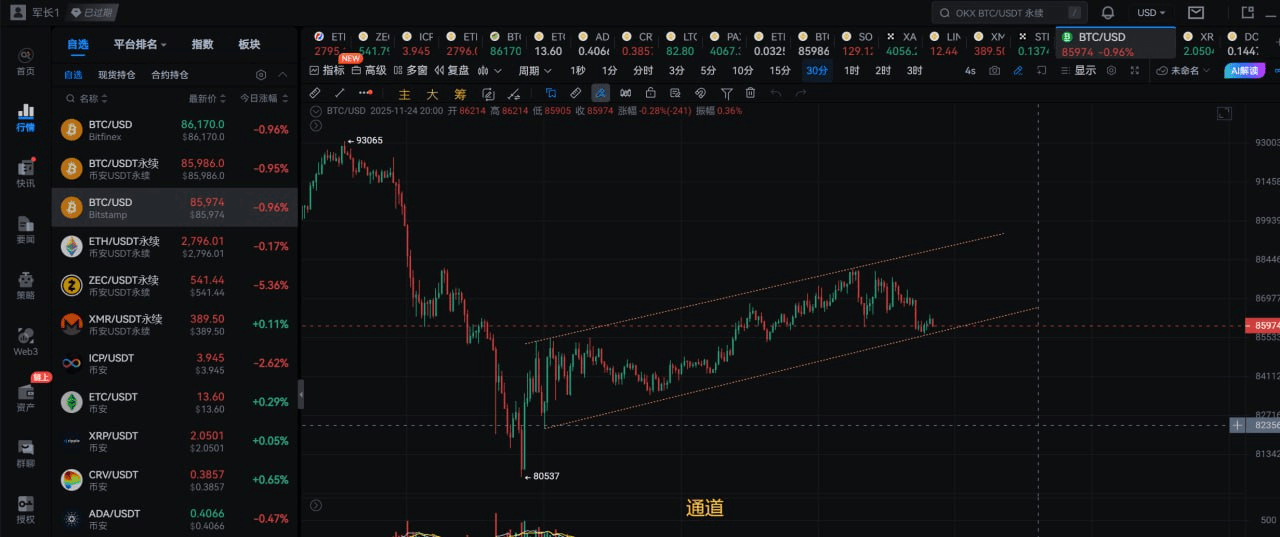Toggle the 大 indicator button

coord(432,94)
